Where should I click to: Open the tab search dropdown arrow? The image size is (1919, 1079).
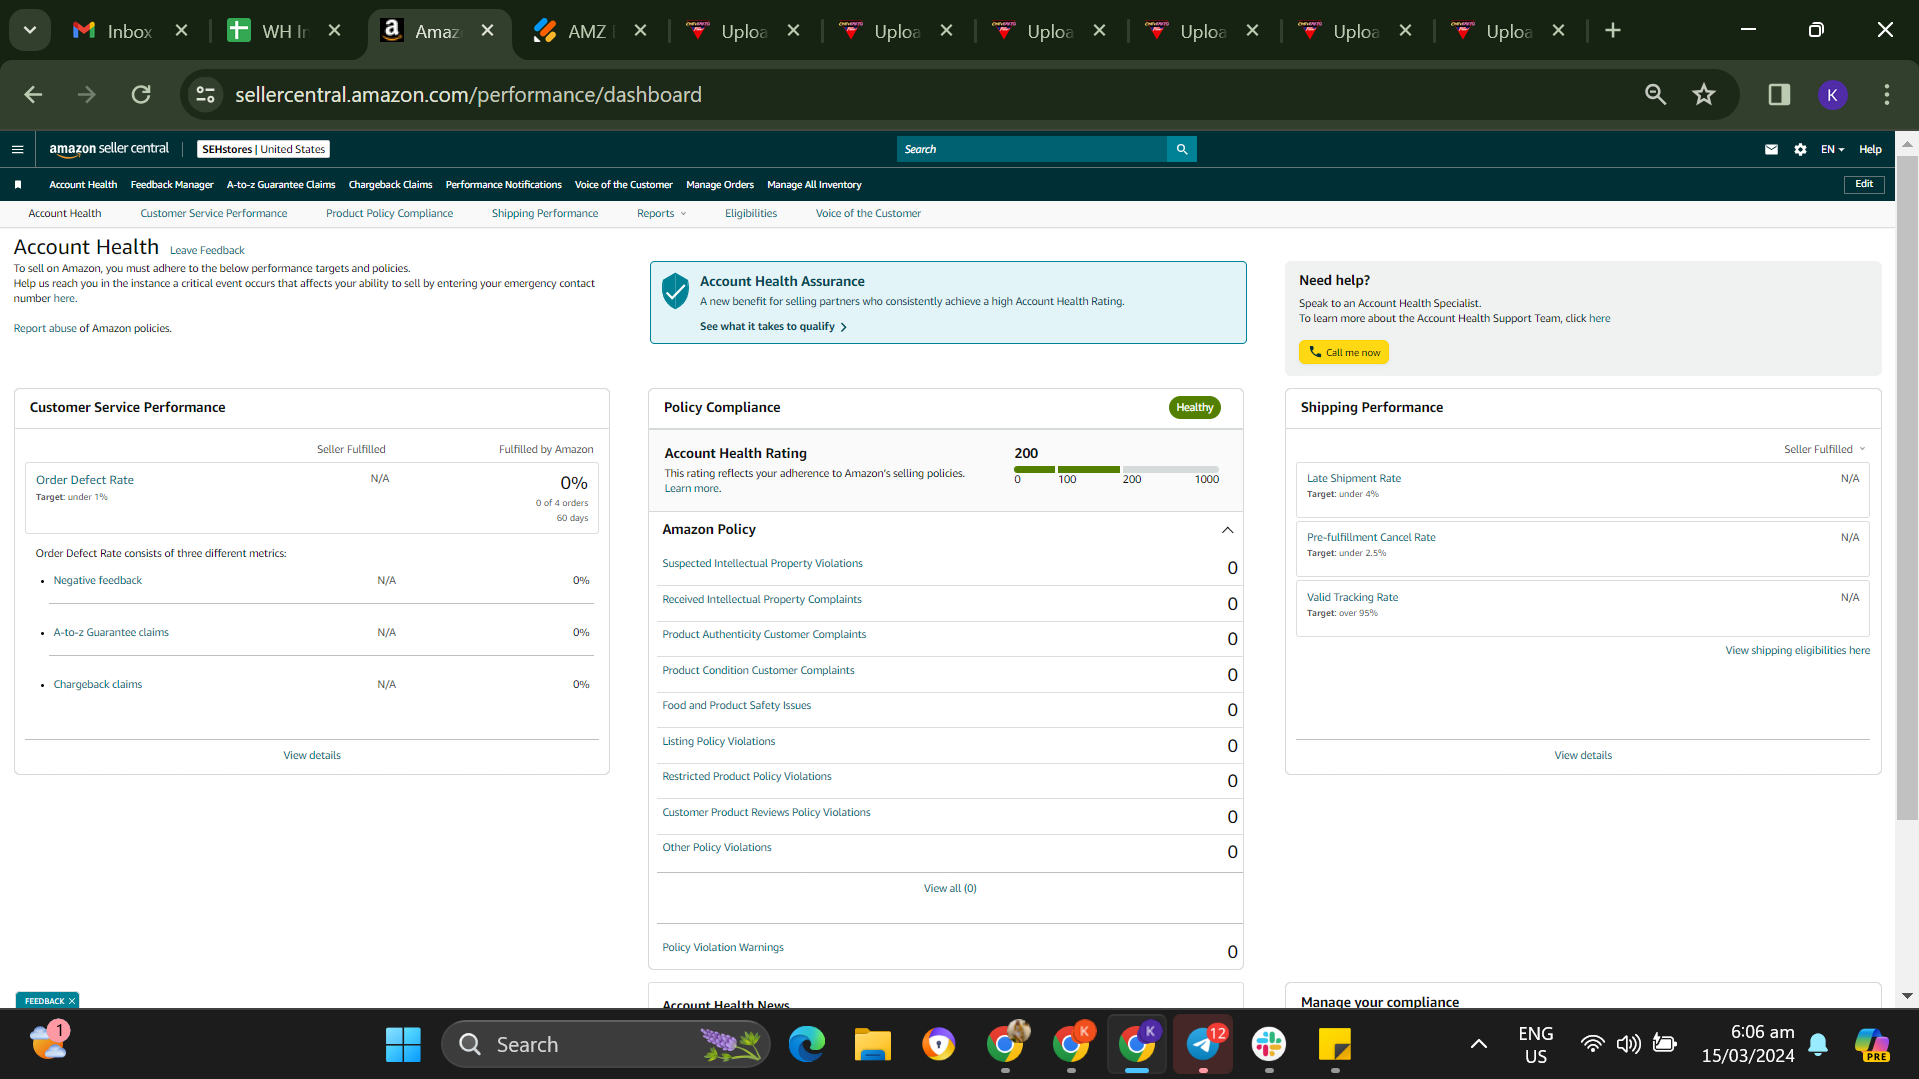[30, 31]
